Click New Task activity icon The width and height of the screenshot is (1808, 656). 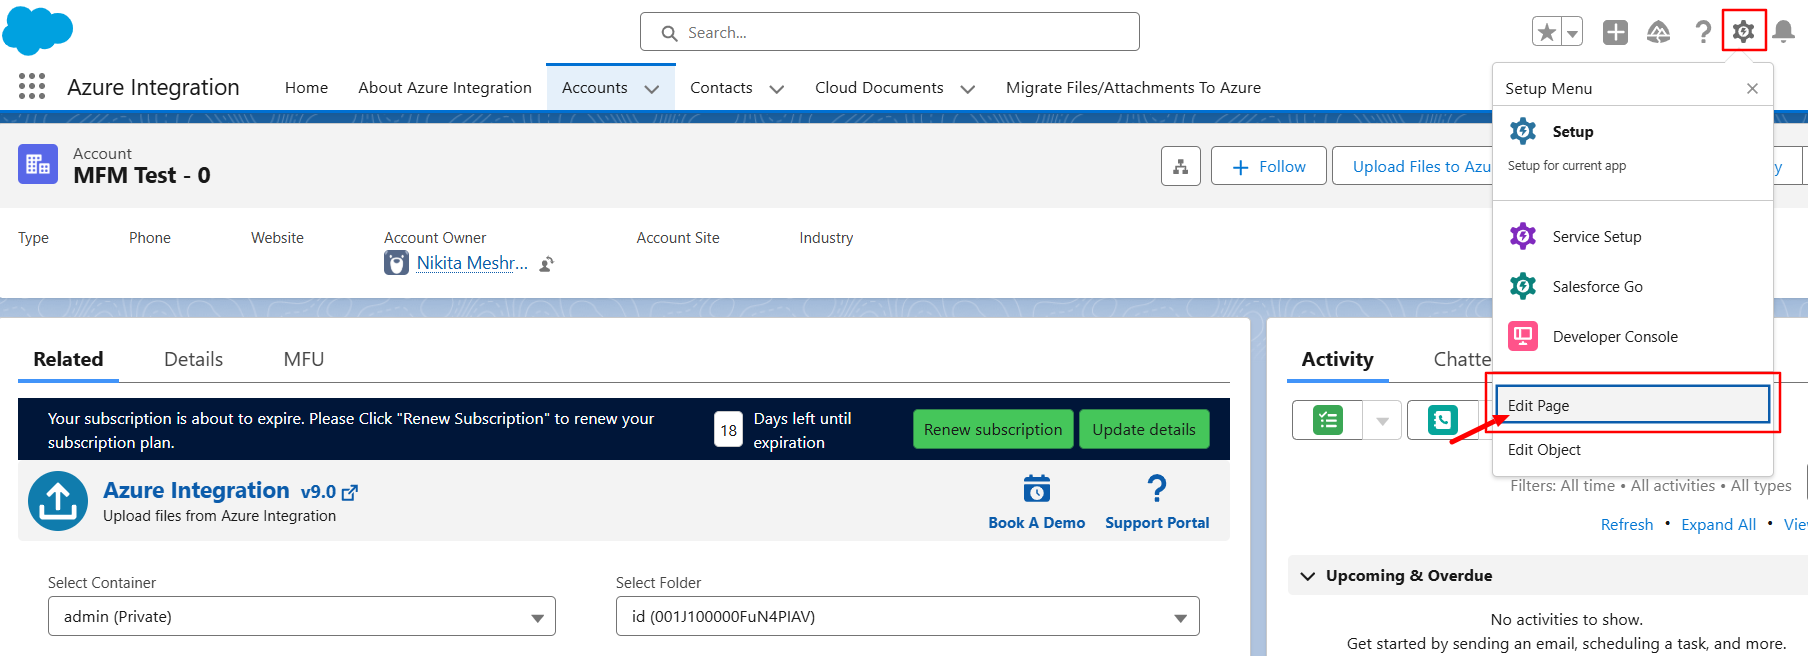coord(1327,420)
